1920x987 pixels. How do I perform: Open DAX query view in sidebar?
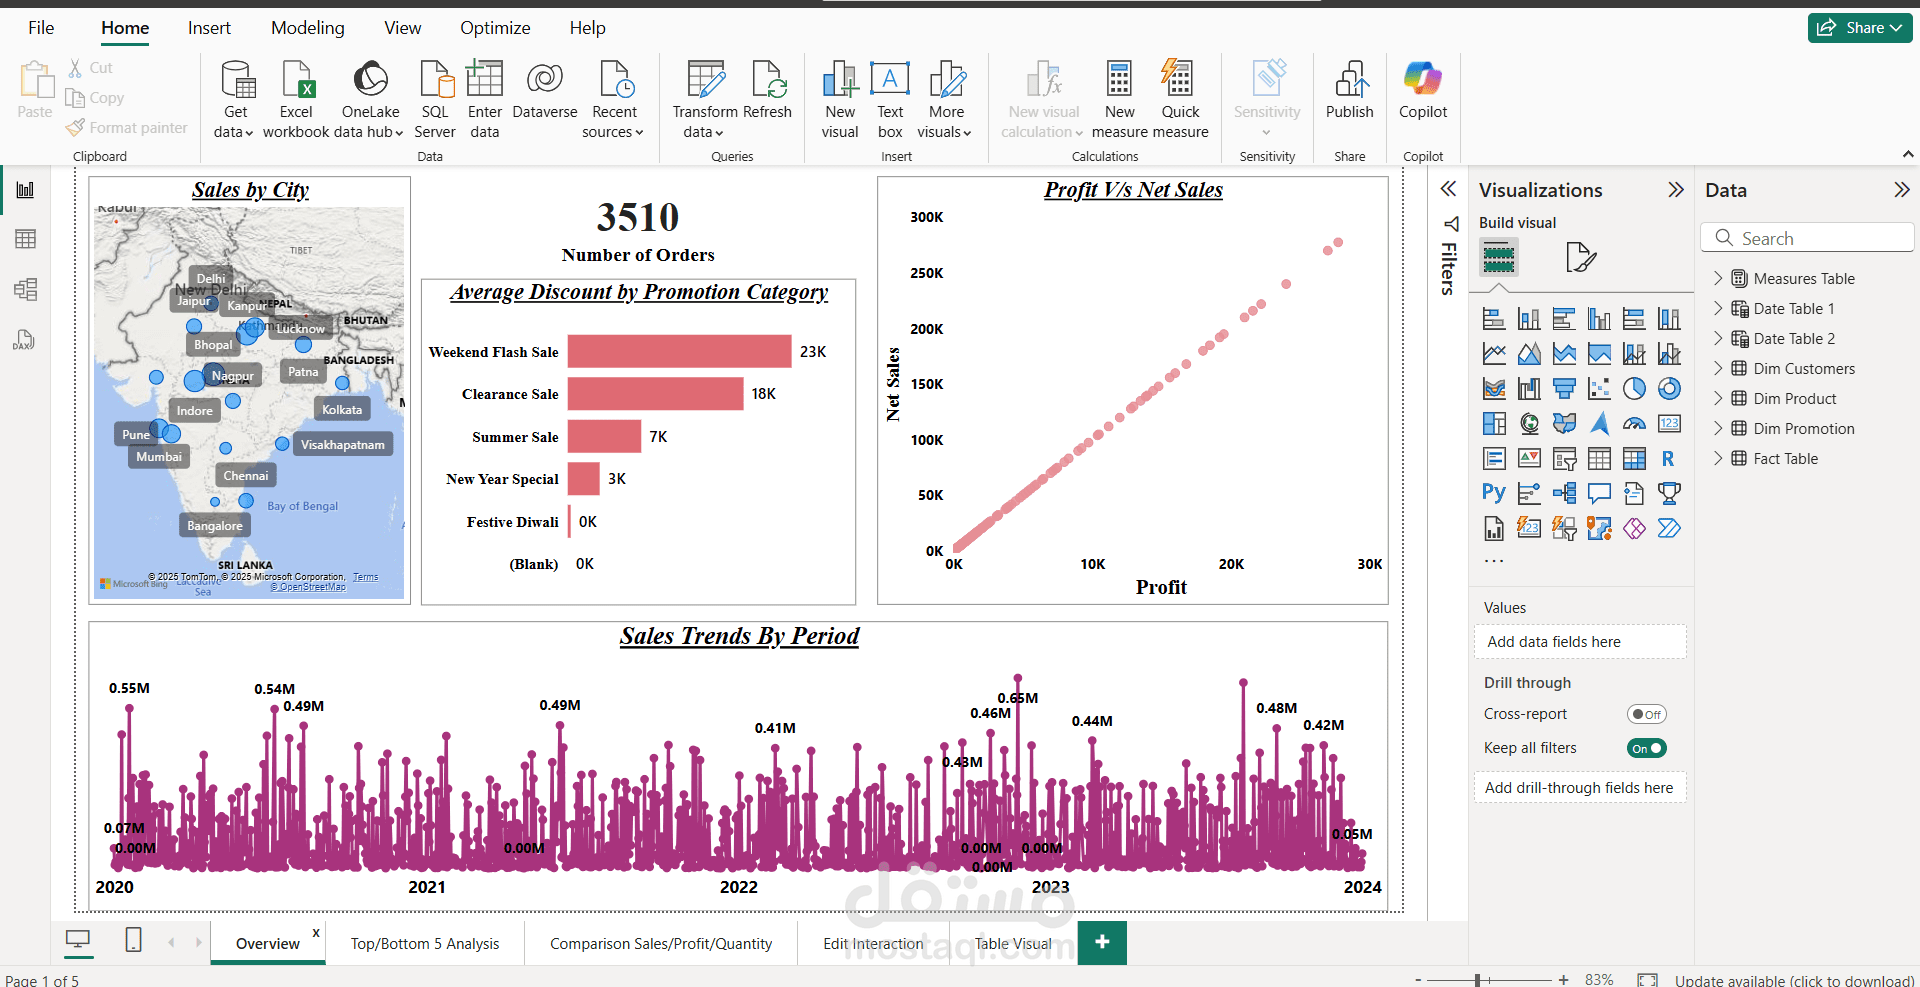pos(25,340)
